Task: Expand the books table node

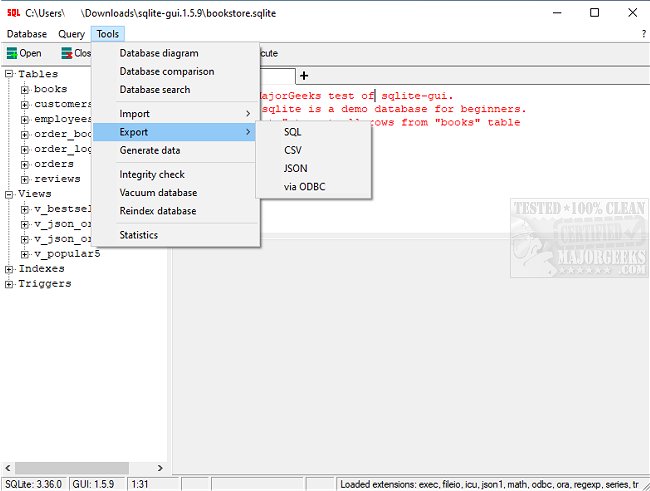Action: click(x=25, y=90)
